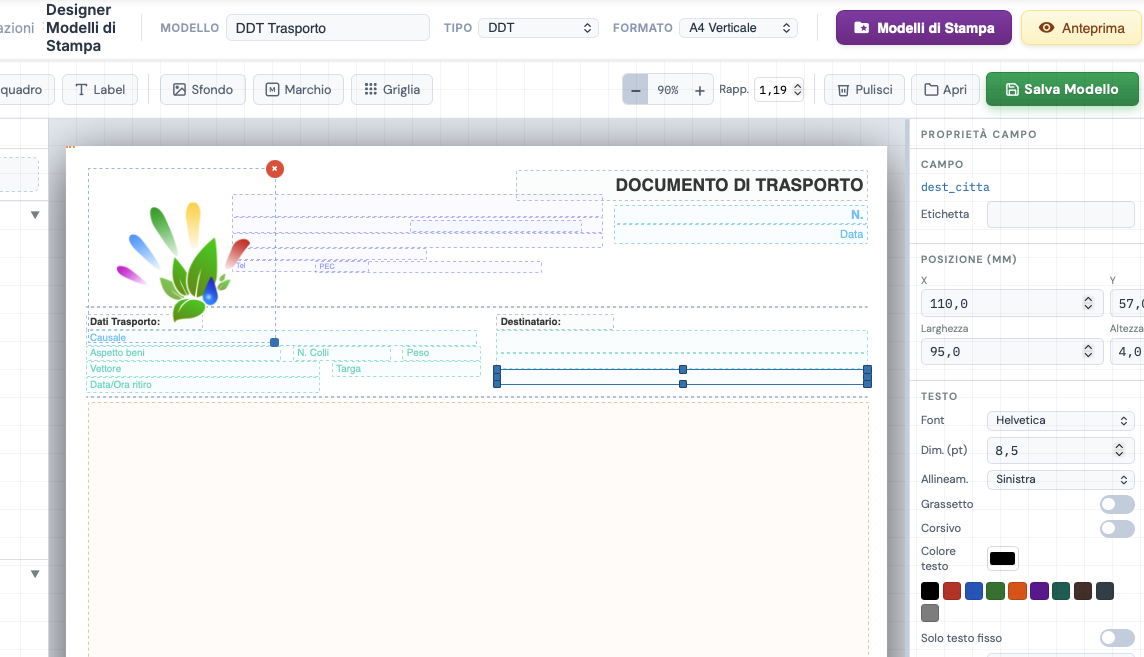Click the red remove logo icon
This screenshot has width=1144, height=657.
tap(275, 169)
